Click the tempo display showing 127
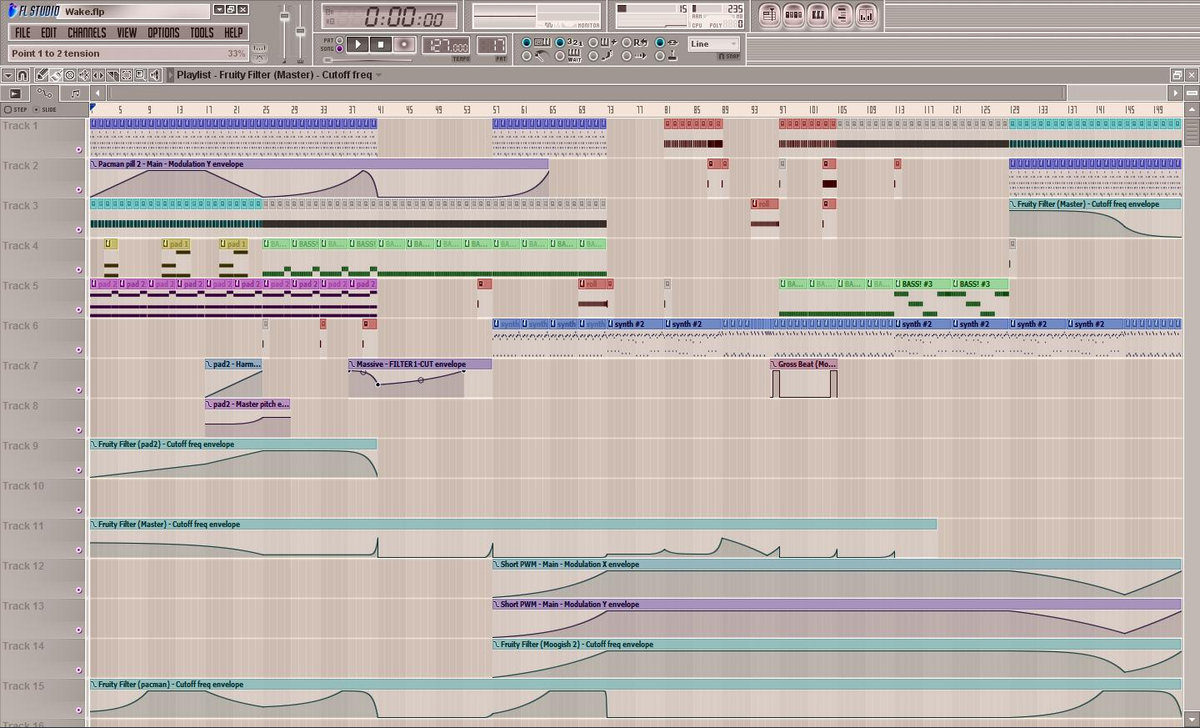The width and height of the screenshot is (1200, 728). click(446, 46)
